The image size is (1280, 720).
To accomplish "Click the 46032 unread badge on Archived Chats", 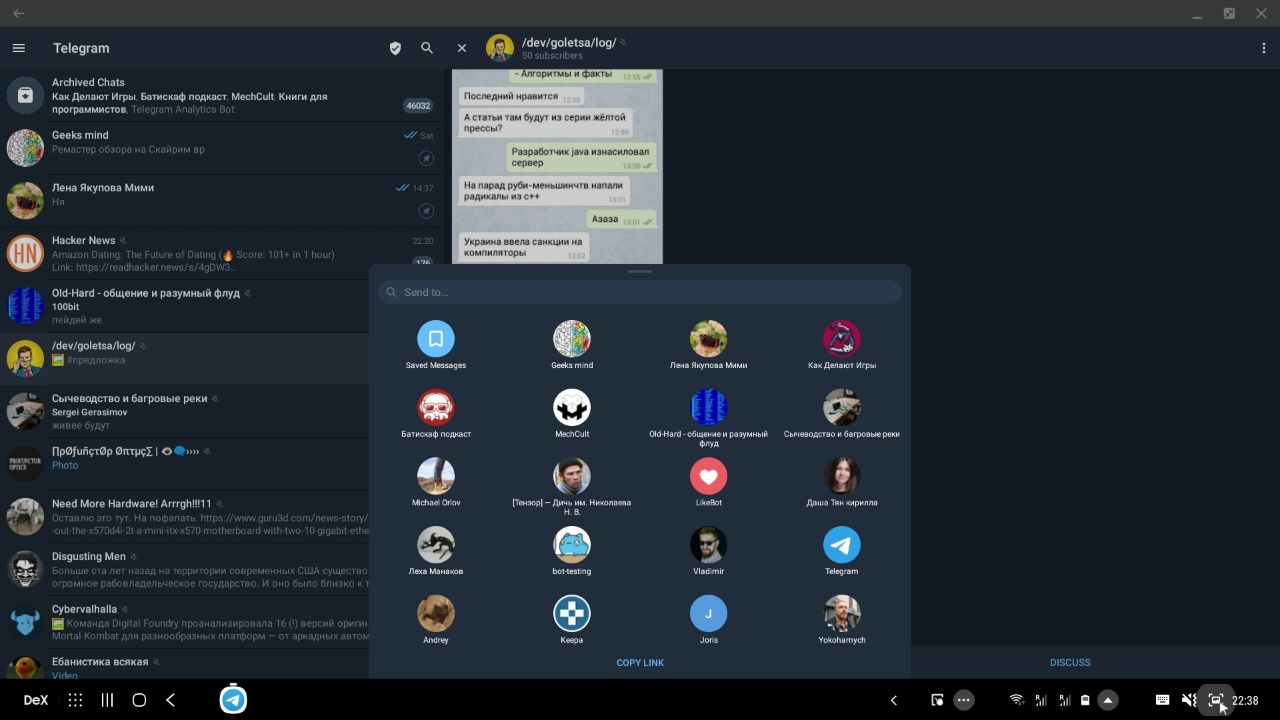I will pos(418,105).
